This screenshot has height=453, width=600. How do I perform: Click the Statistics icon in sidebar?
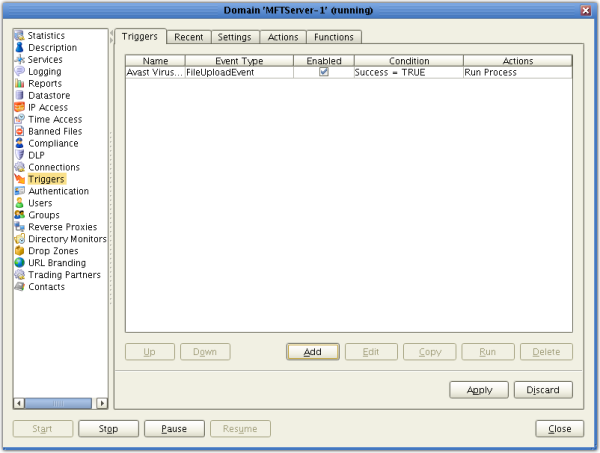coord(19,36)
